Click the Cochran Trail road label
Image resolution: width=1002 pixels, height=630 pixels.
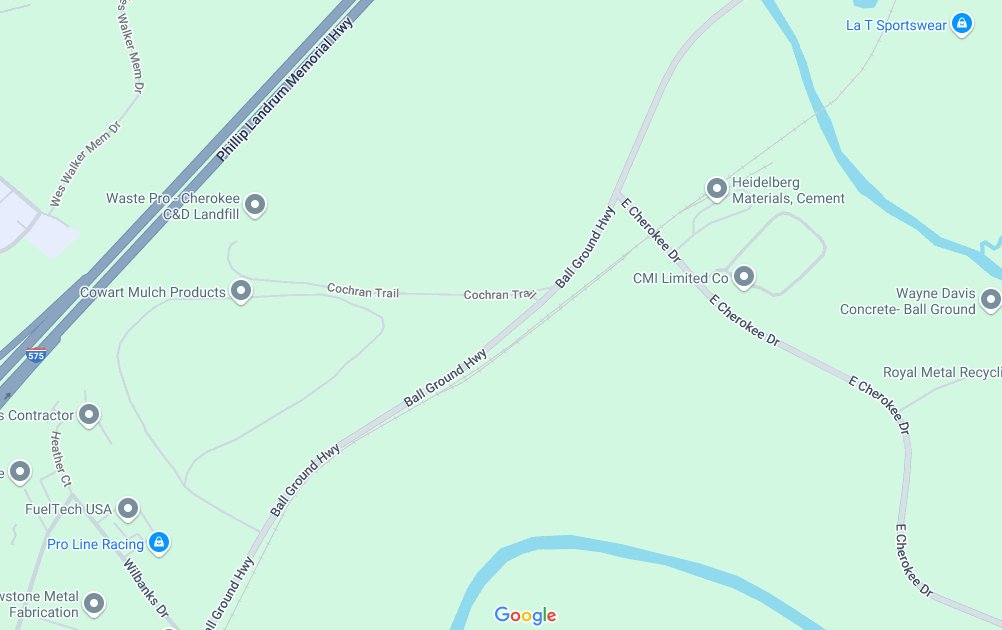363,291
